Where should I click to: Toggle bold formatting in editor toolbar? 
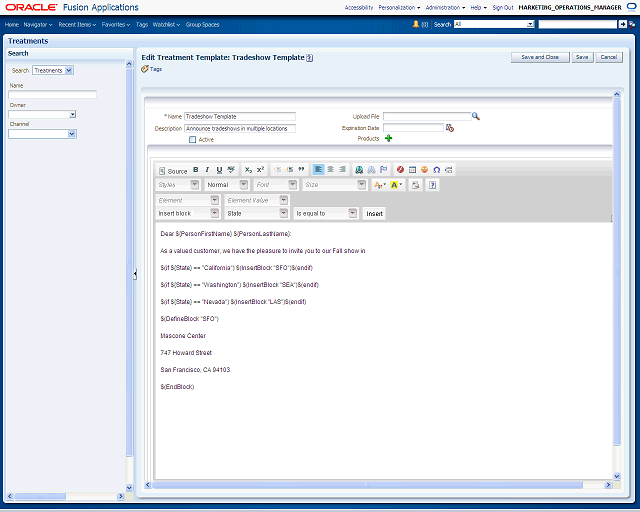click(196, 170)
